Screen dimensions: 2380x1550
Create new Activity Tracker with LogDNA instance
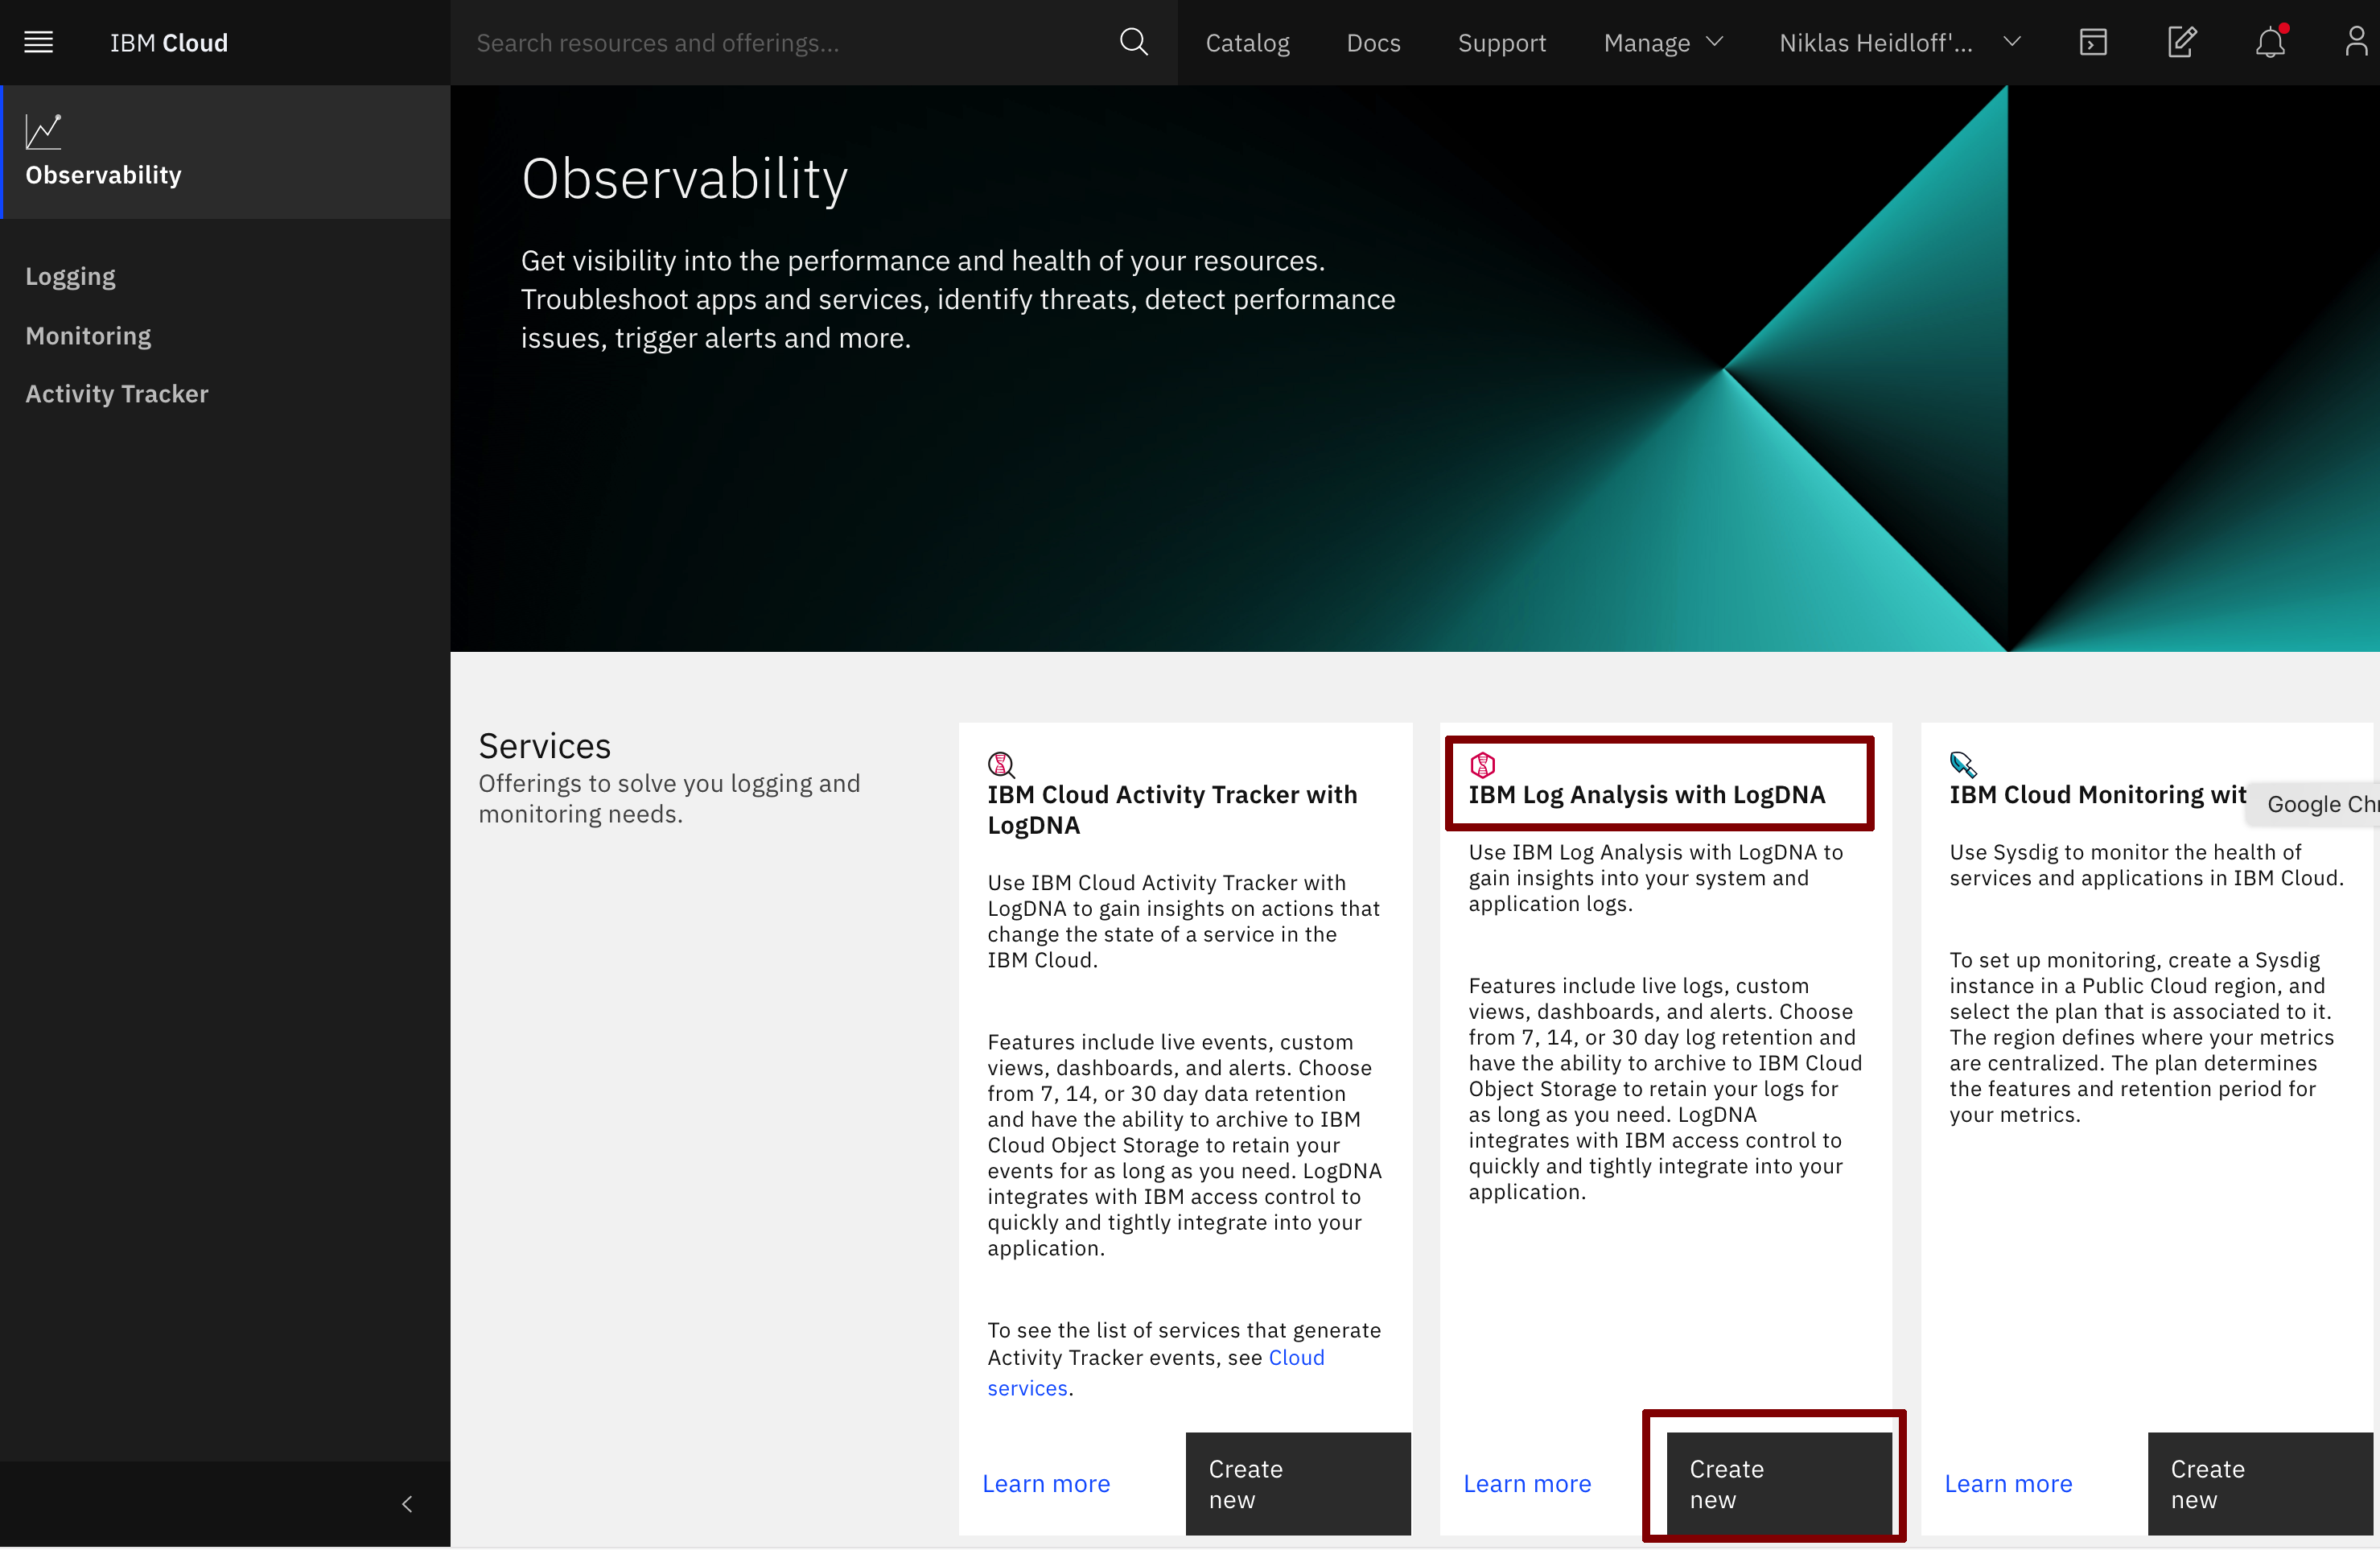coord(1298,1484)
